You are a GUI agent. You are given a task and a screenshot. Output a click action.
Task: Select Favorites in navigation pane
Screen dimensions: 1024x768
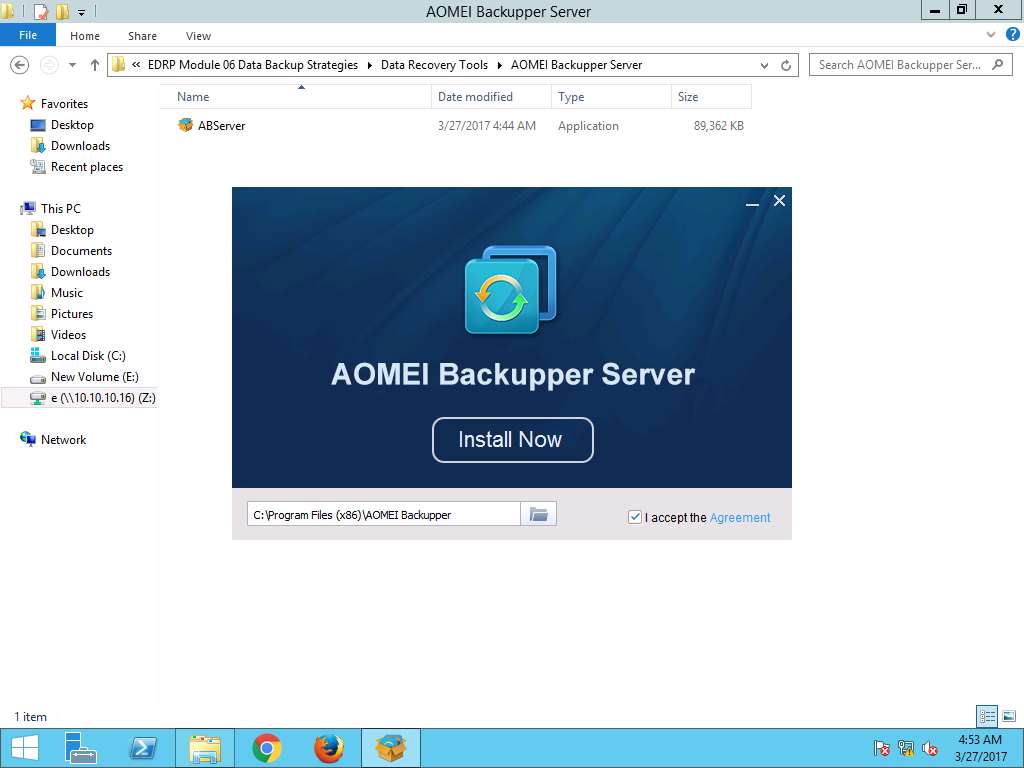point(64,103)
